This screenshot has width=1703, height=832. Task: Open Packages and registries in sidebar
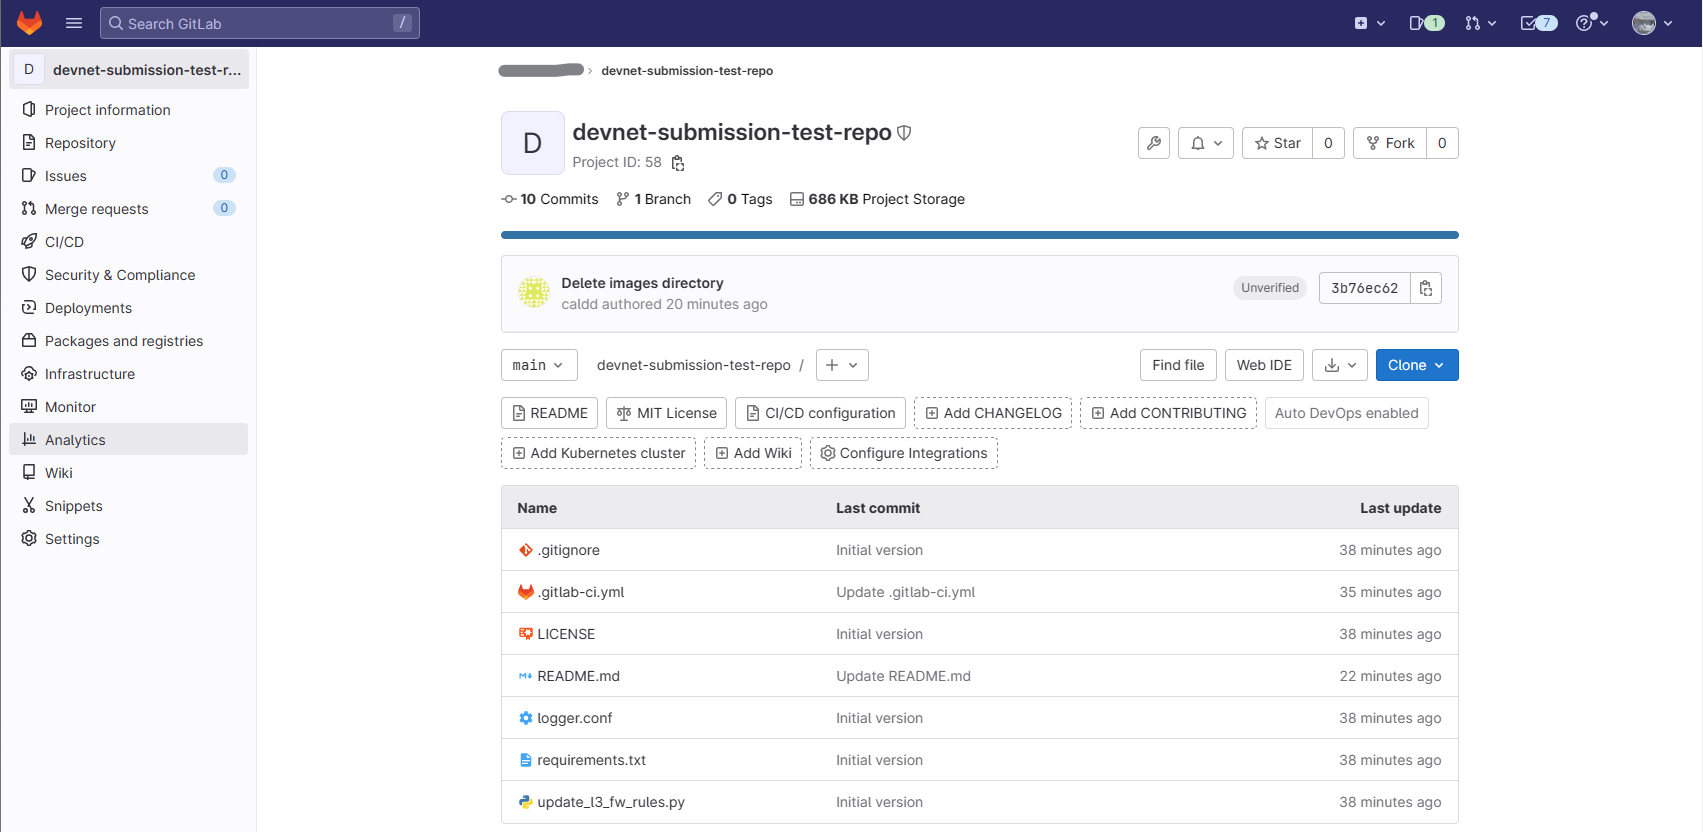[129, 341]
